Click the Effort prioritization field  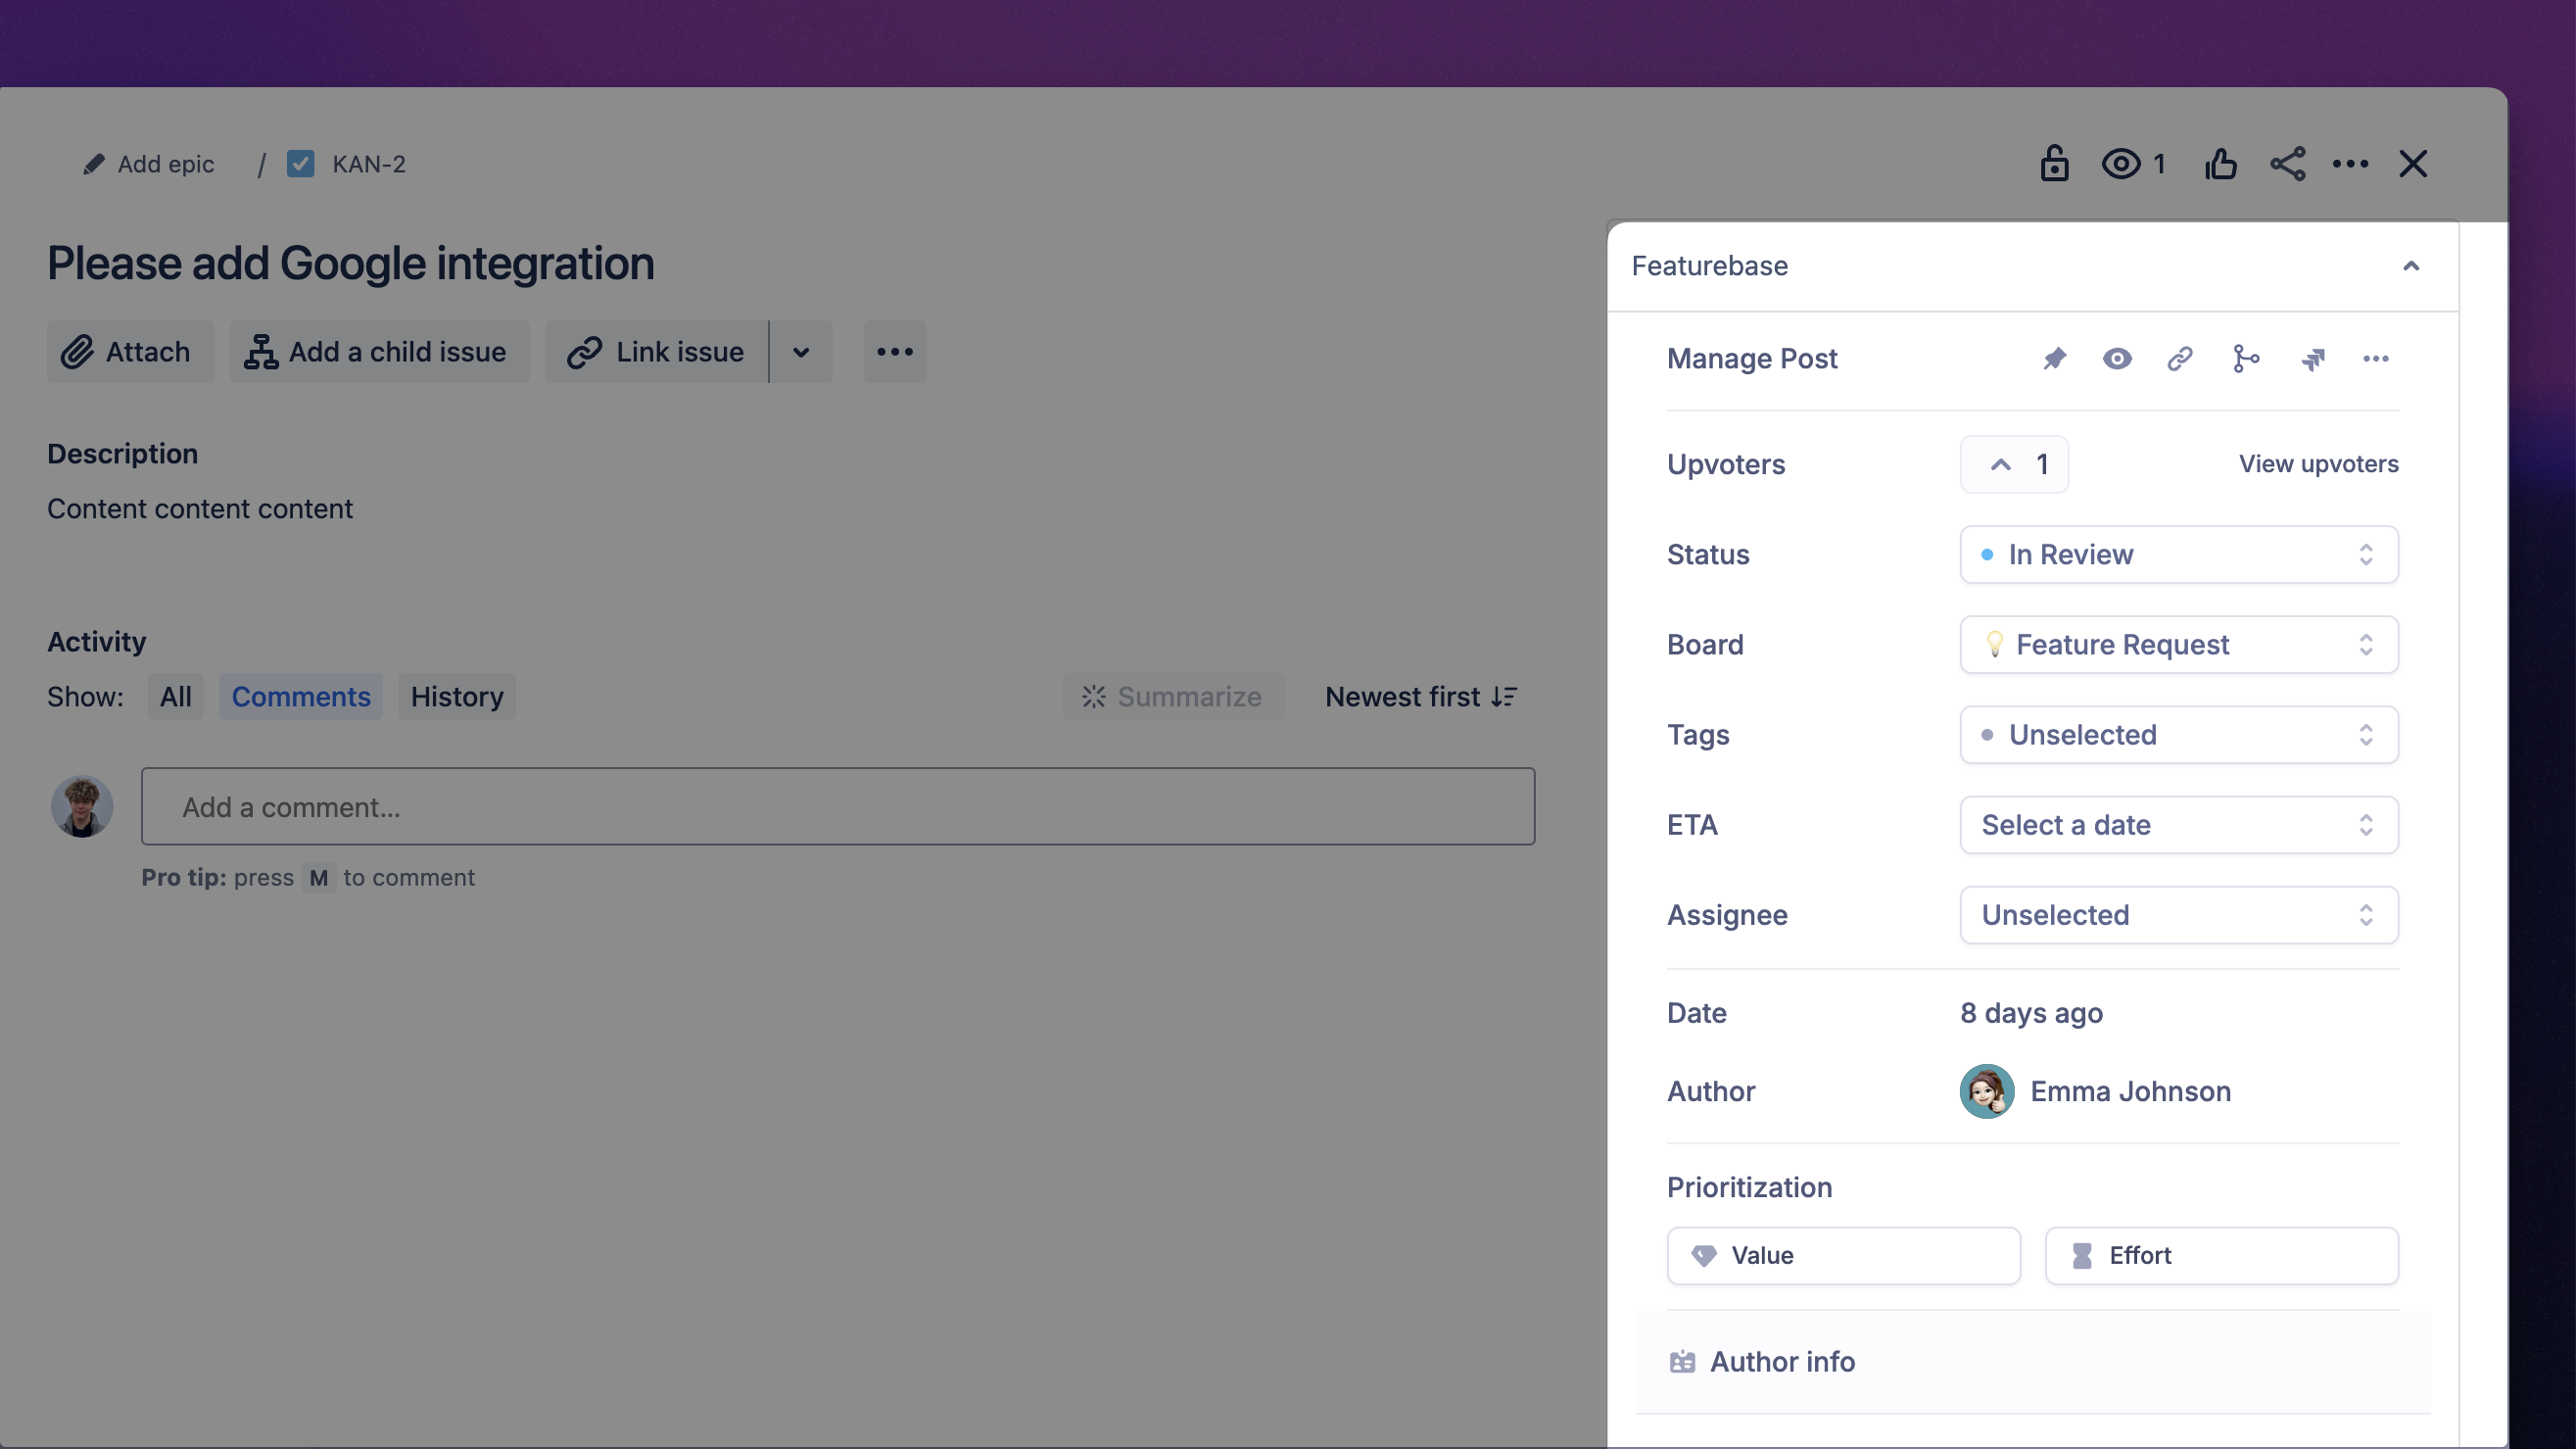coord(2221,1255)
